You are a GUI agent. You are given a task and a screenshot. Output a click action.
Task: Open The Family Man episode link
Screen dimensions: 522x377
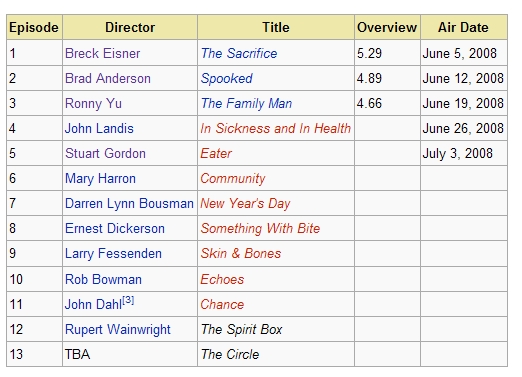coord(246,104)
